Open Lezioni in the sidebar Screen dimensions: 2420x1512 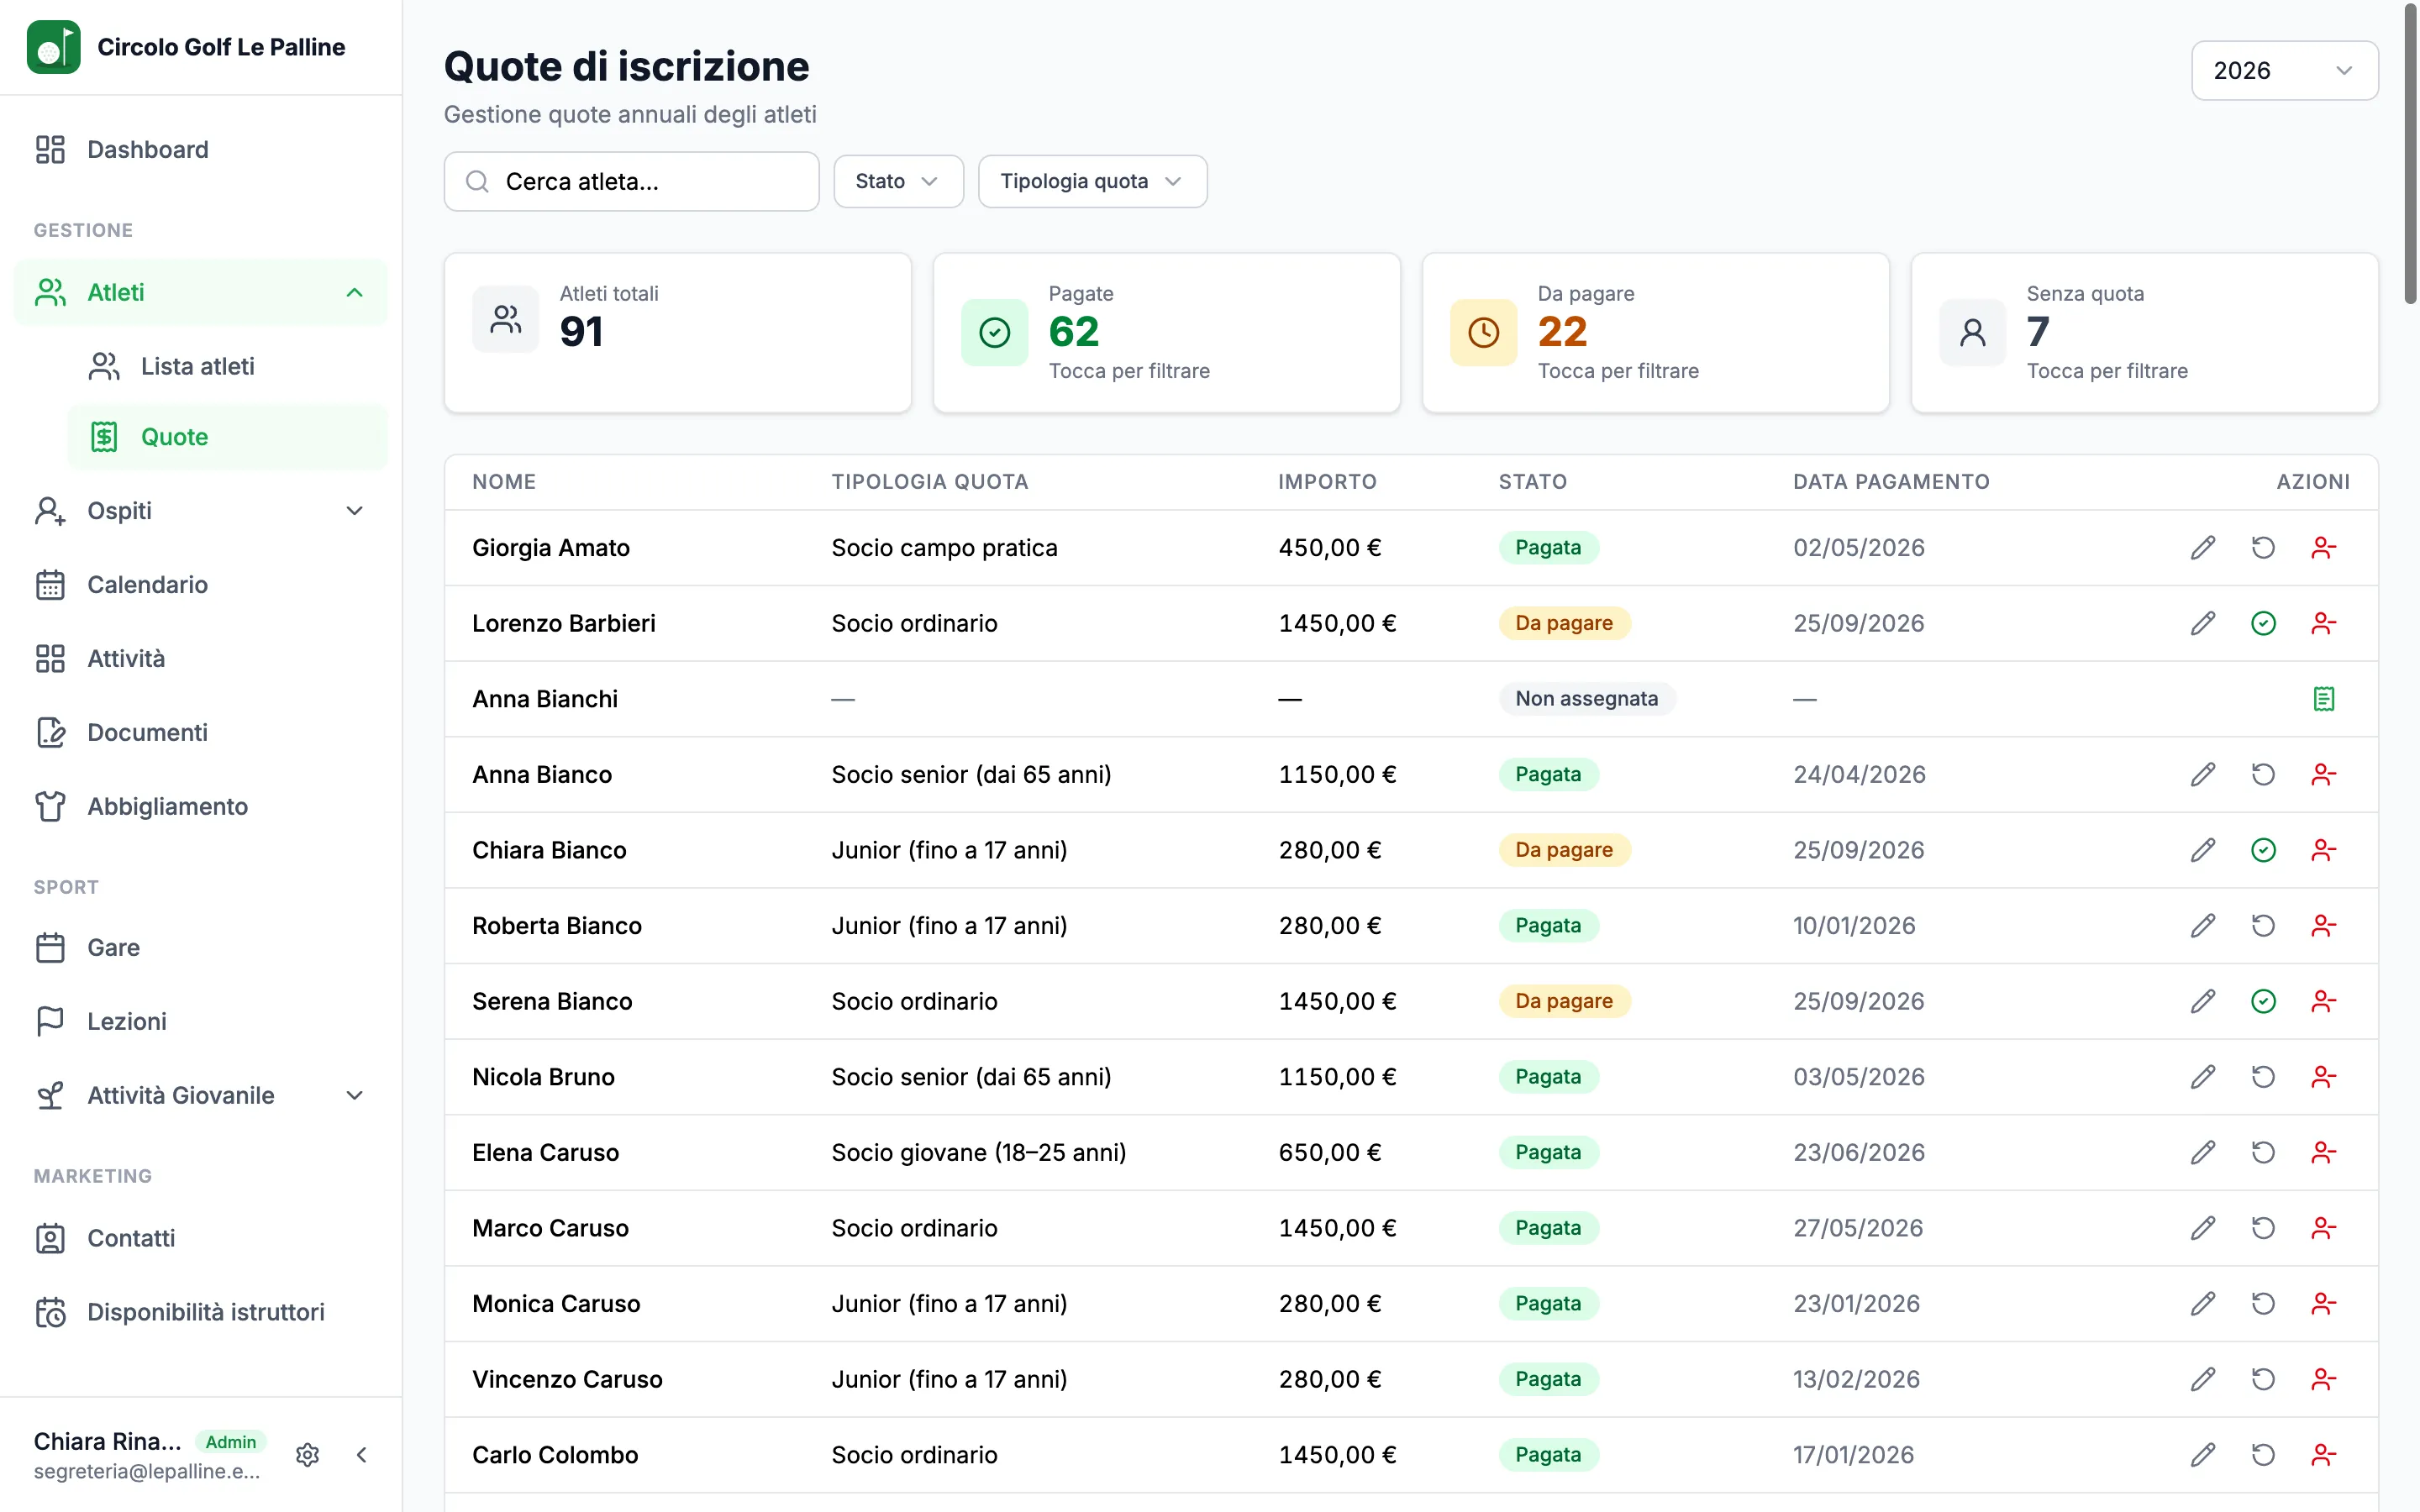point(201,1022)
